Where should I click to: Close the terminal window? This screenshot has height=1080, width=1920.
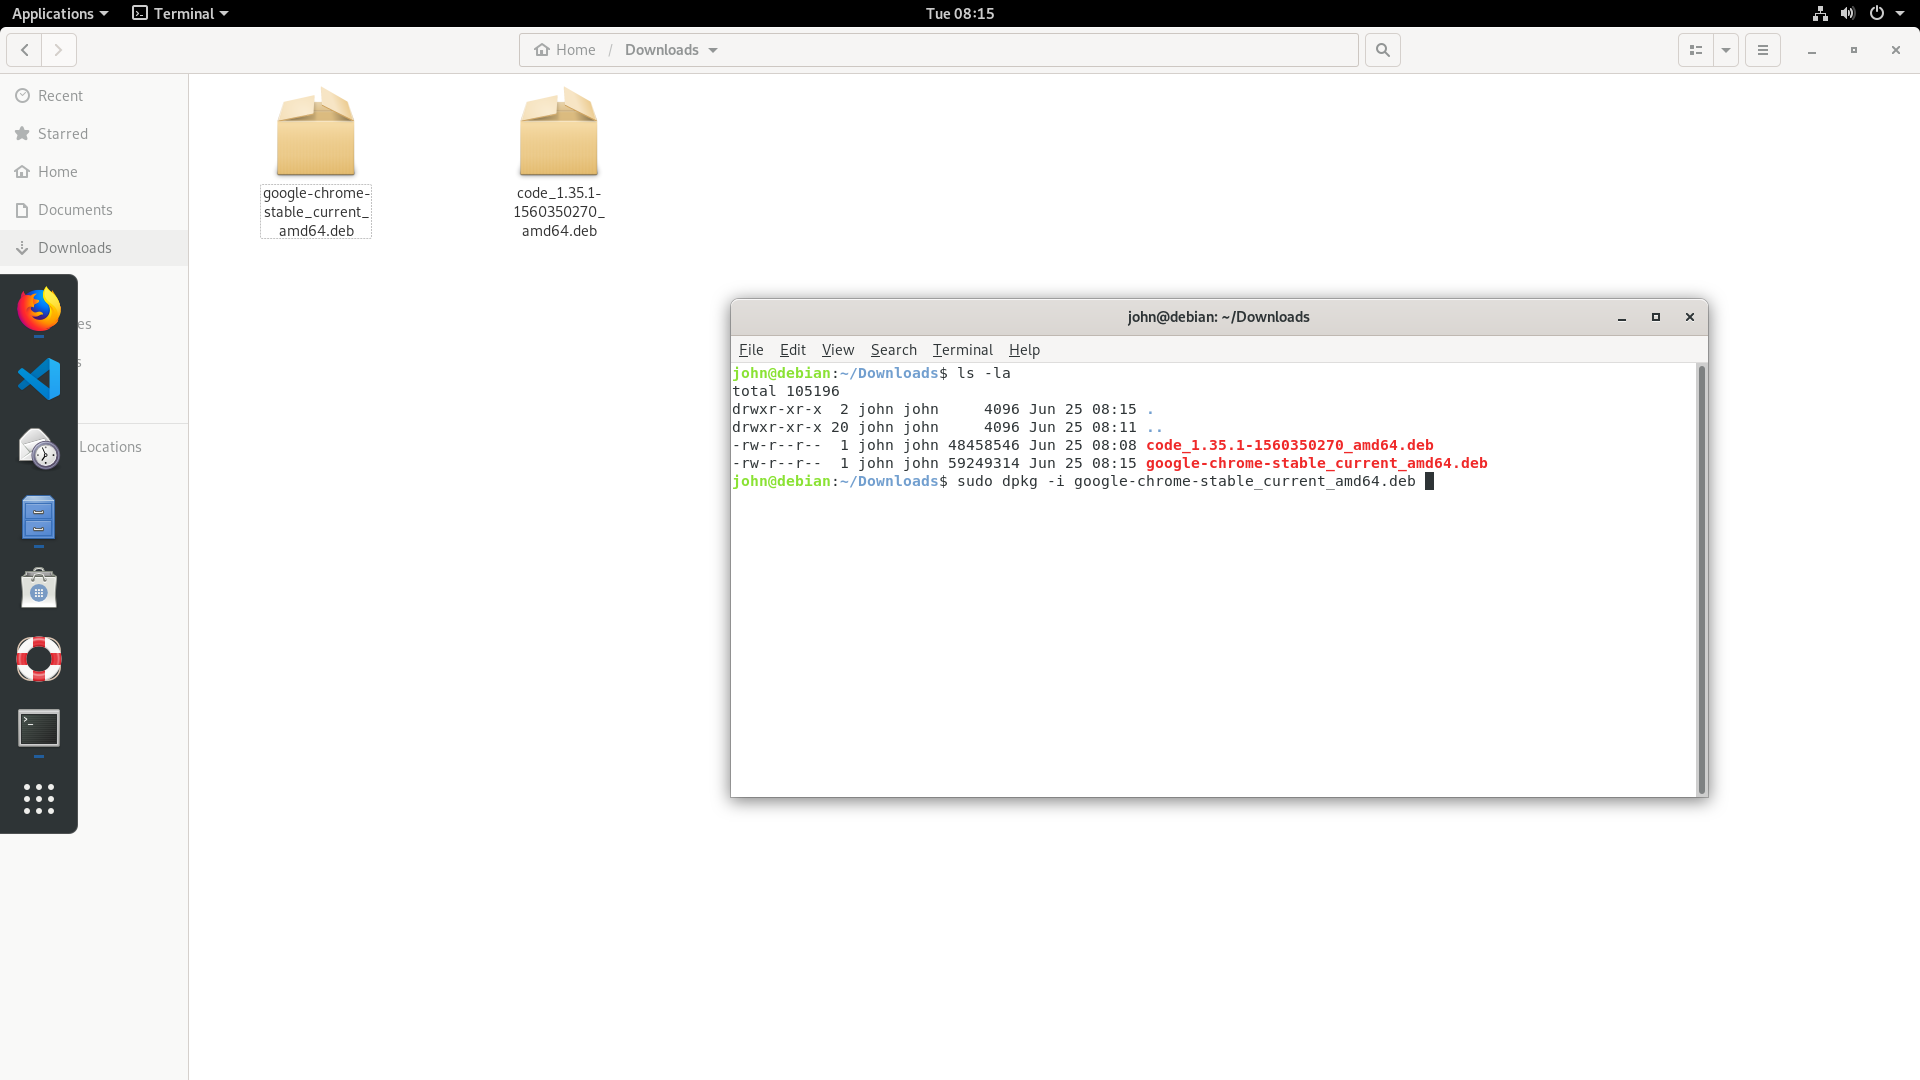tap(1690, 317)
